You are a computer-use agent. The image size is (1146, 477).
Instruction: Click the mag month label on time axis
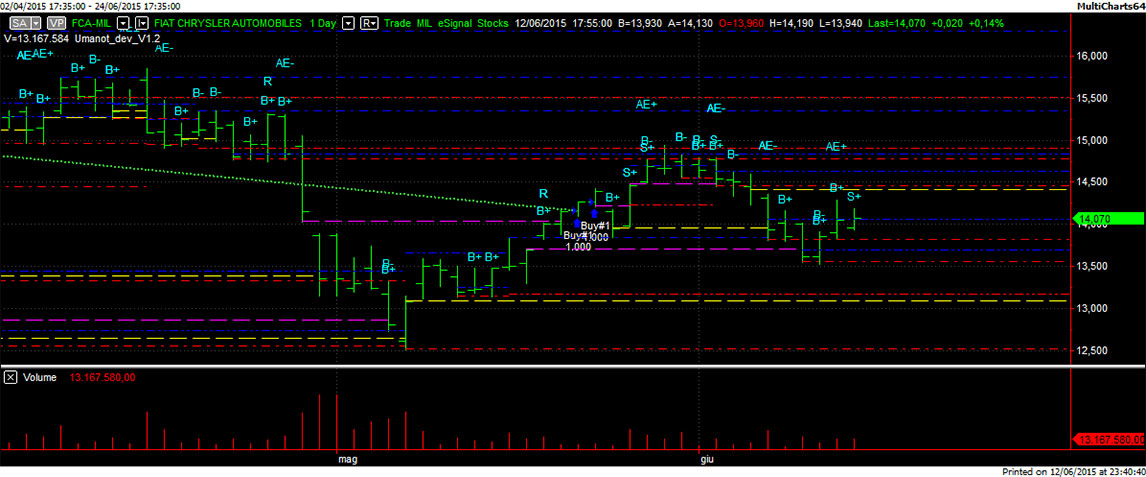point(347,459)
